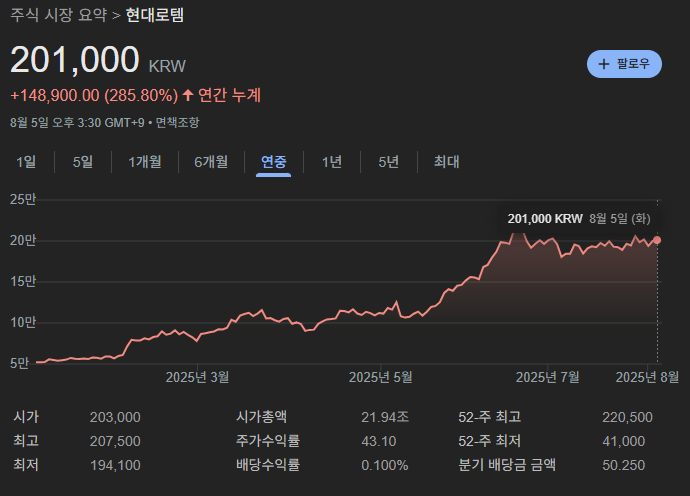690x496 pixels.
Task: Click the KRW currency label
Action: pos(167,66)
